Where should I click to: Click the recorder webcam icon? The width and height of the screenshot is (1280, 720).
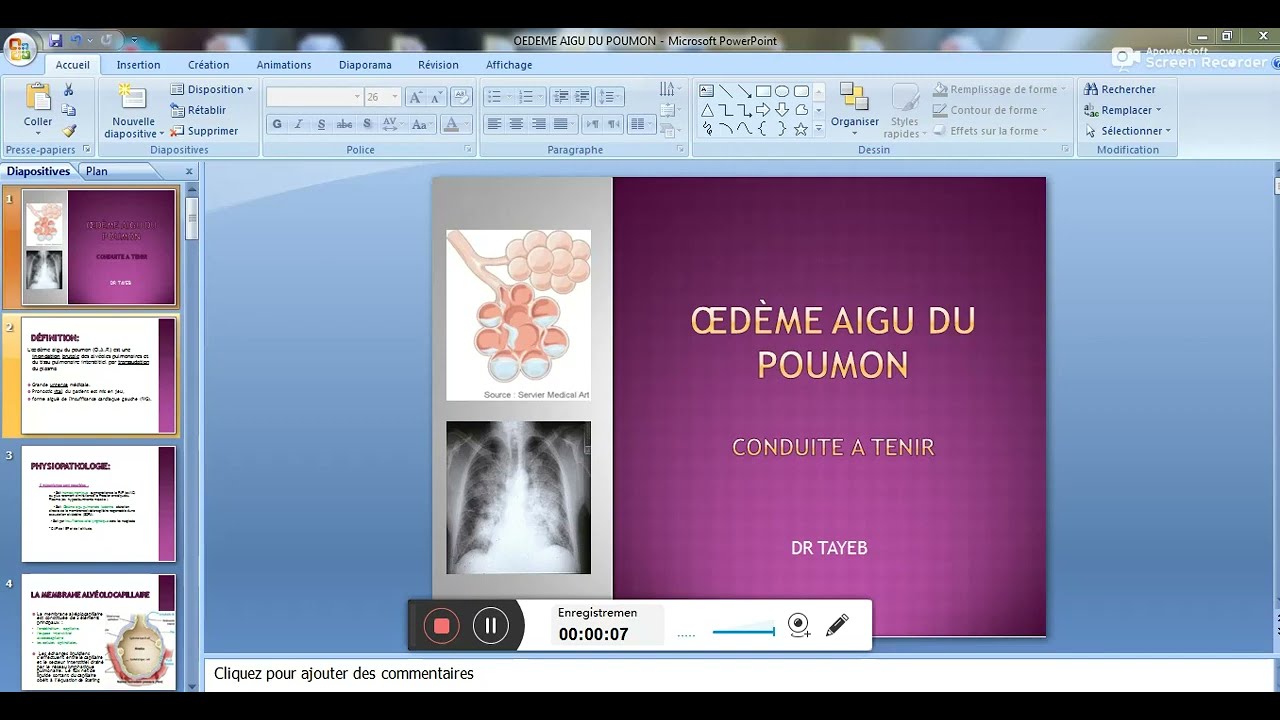pos(798,626)
